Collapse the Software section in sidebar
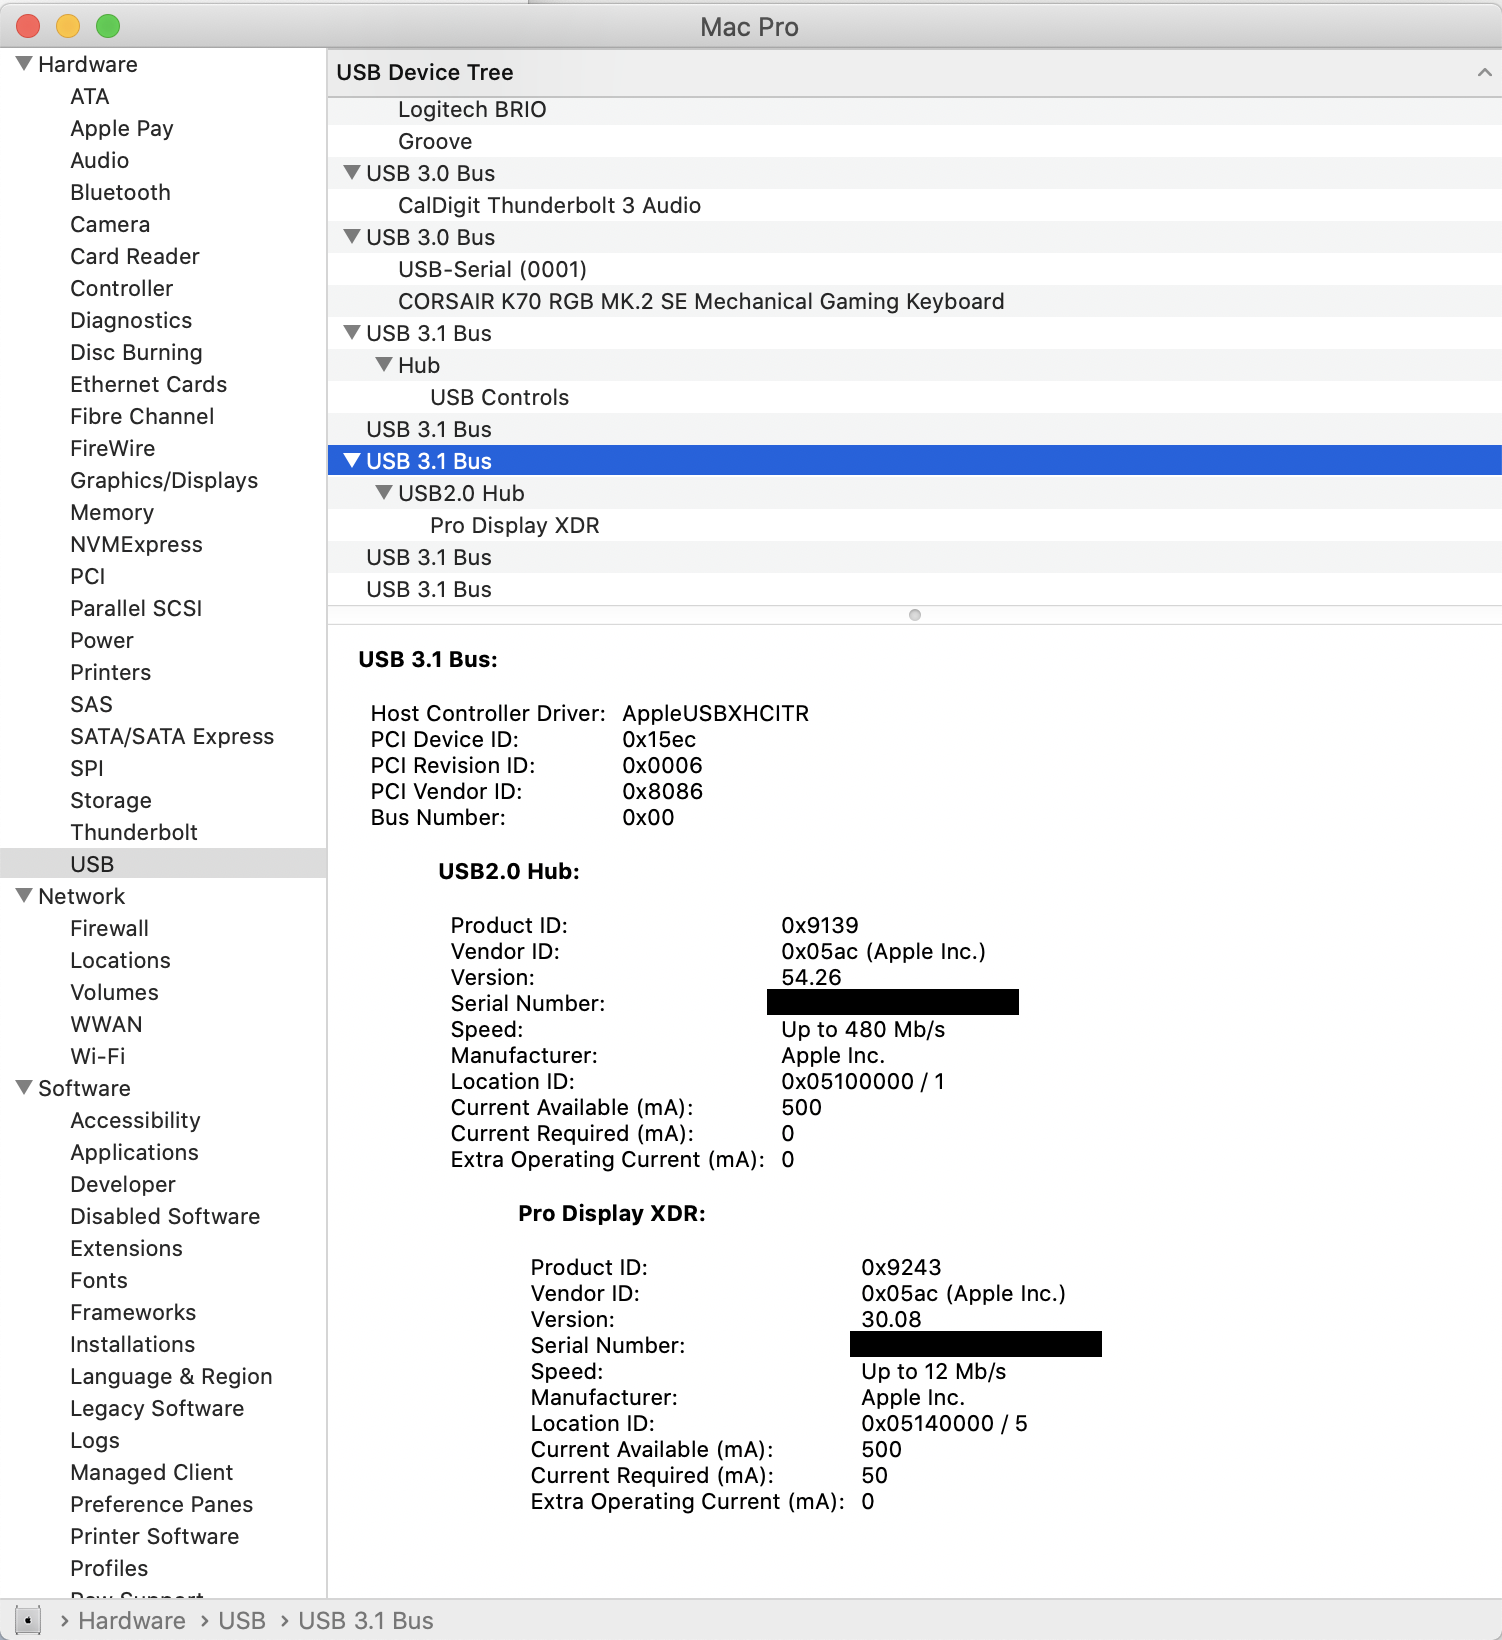 (x=25, y=1088)
